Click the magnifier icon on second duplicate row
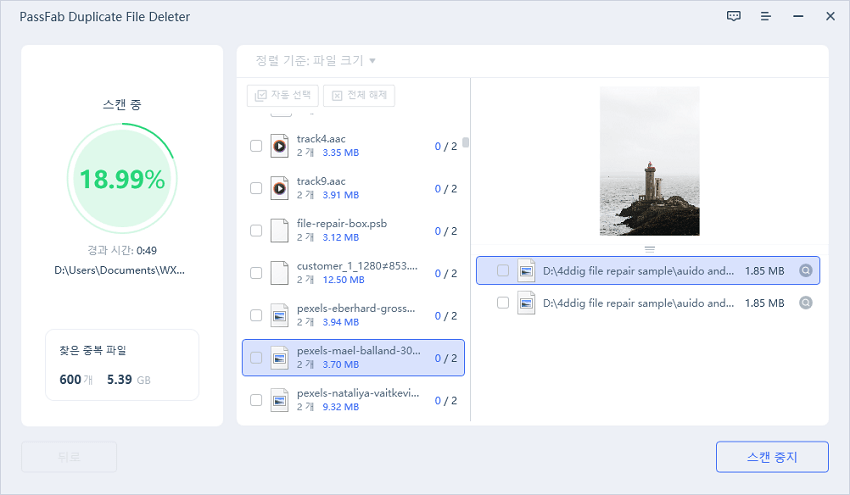This screenshot has height=495, width=850. tap(806, 303)
